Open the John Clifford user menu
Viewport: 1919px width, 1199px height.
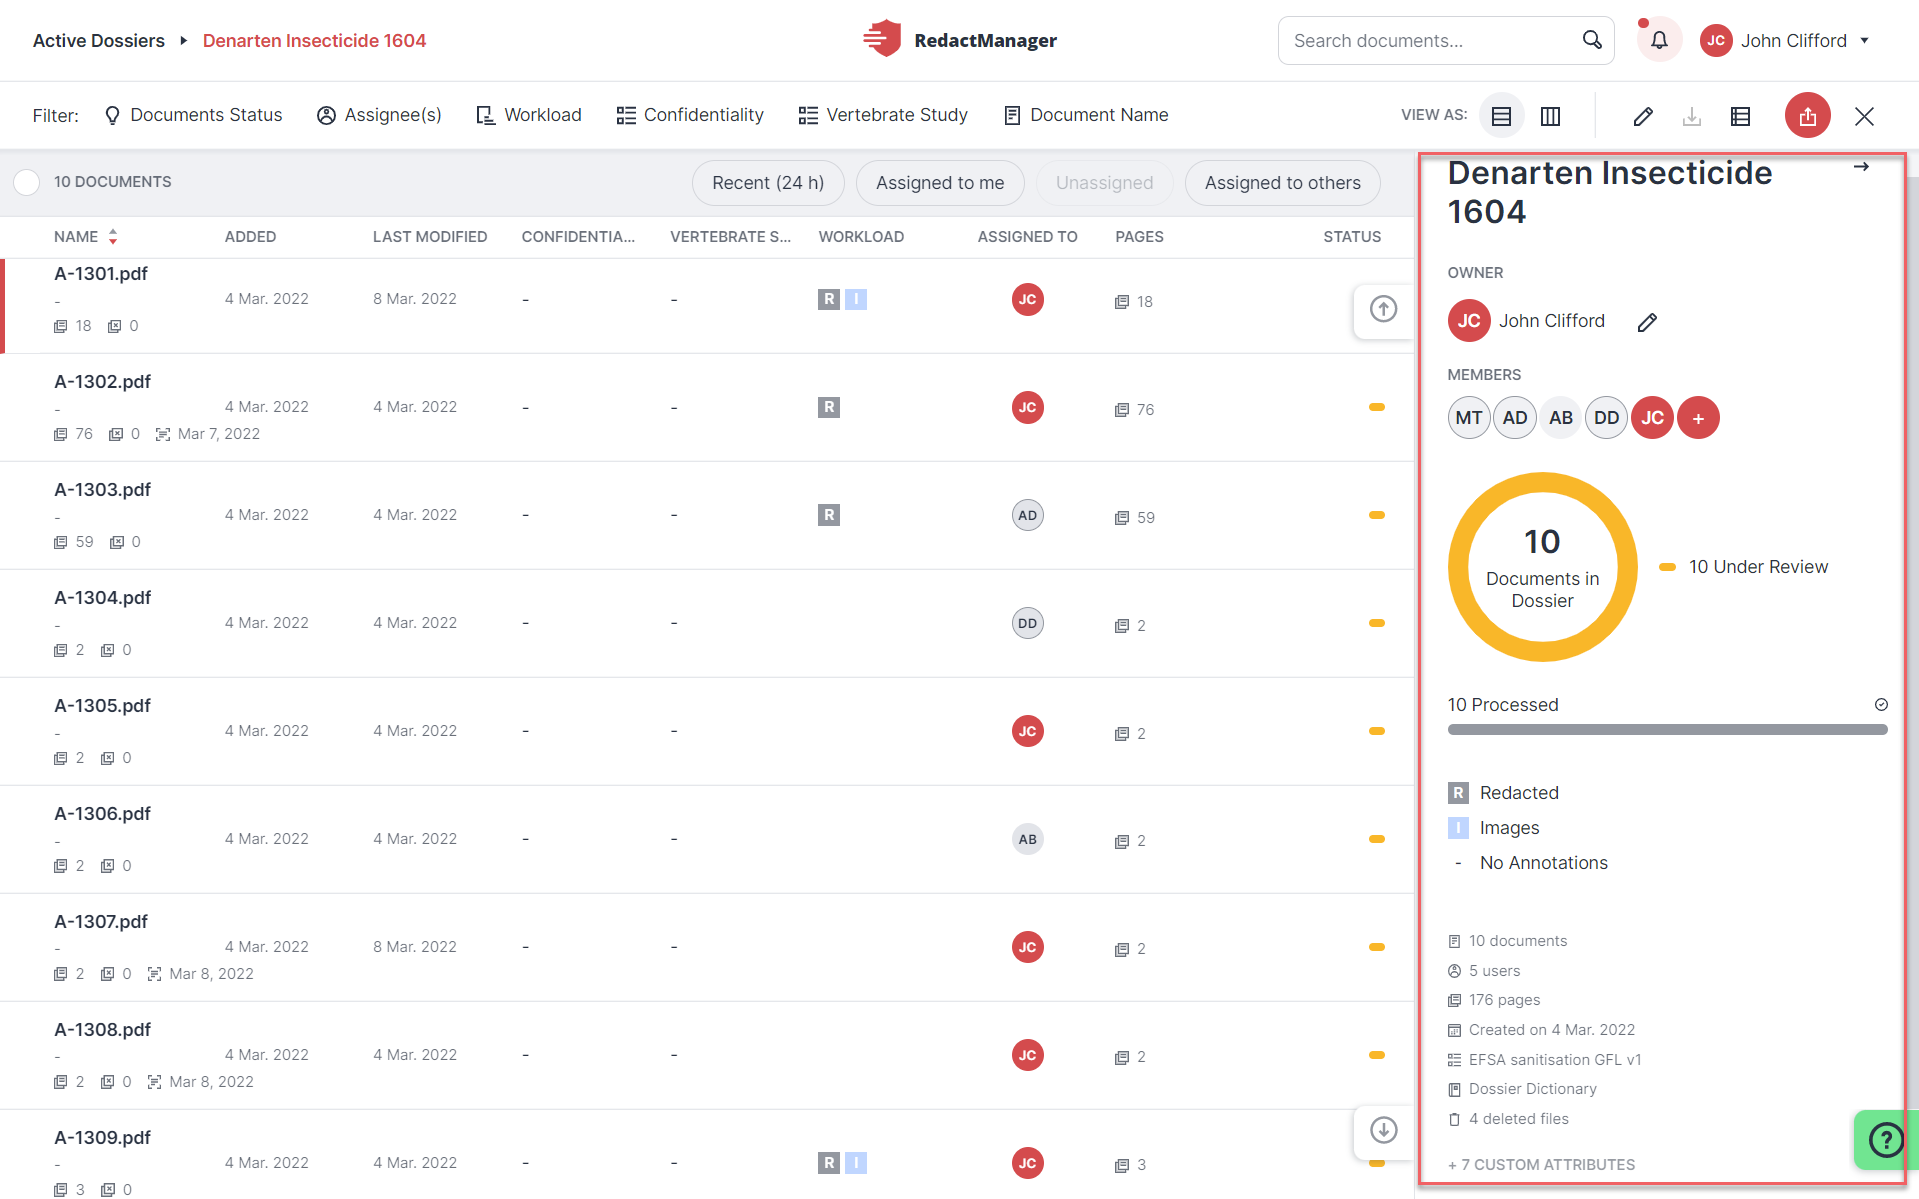click(x=1786, y=40)
